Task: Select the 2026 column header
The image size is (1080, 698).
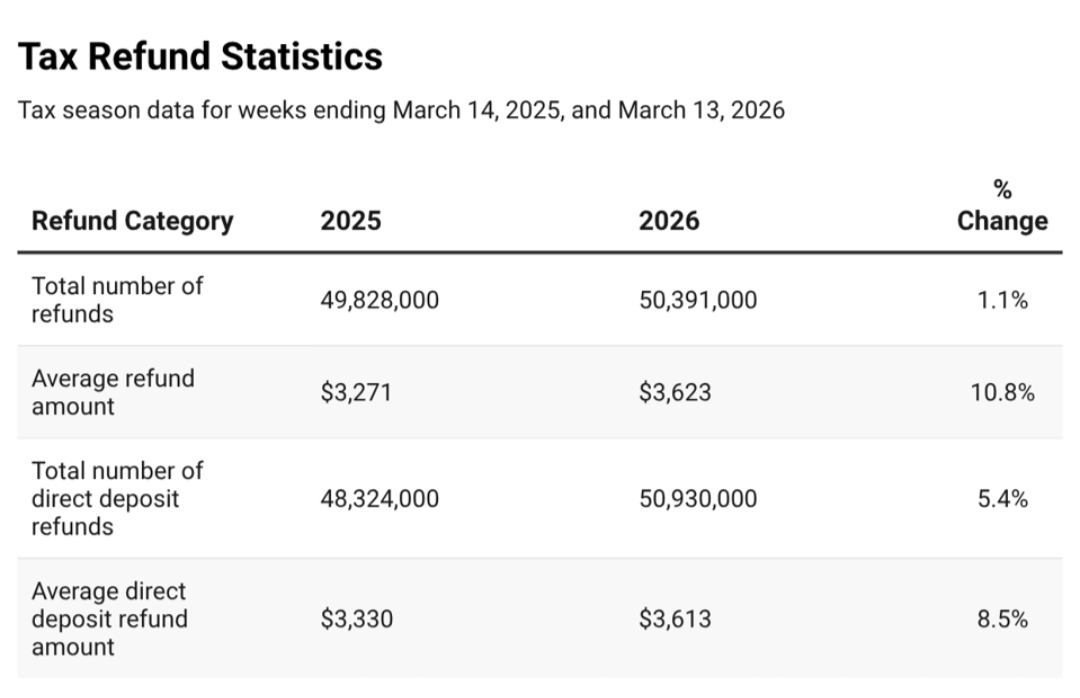Action: pyautogui.click(x=669, y=221)
